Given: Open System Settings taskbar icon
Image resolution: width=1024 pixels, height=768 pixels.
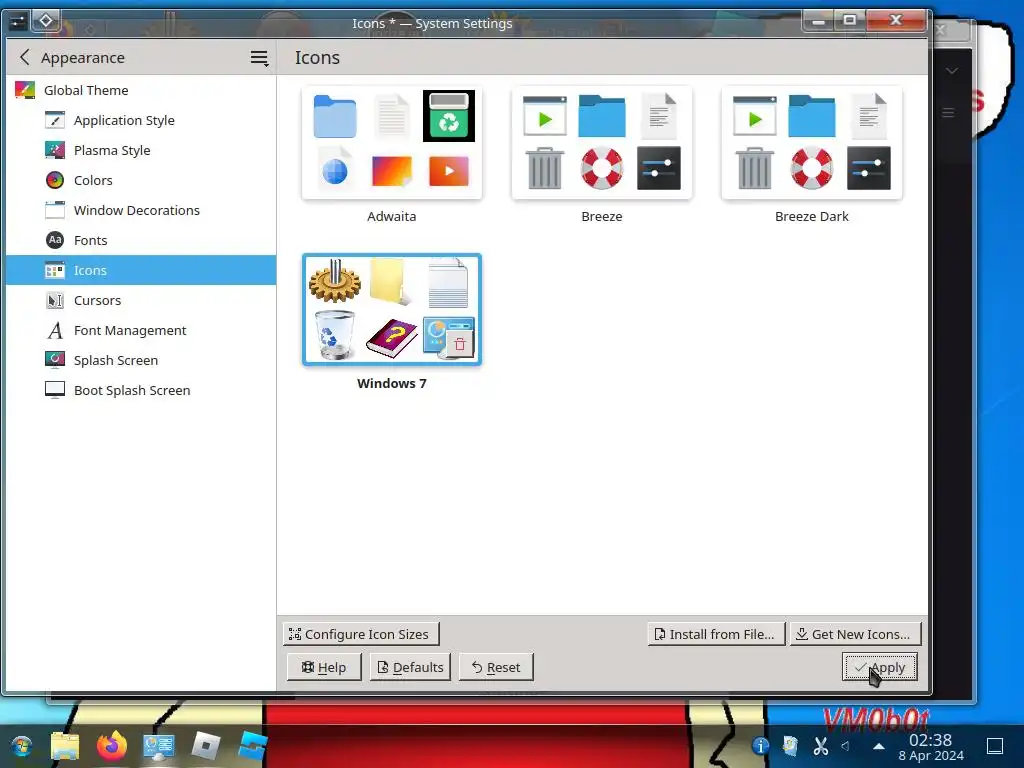Looking at the screenshot, I should point(159,746).
